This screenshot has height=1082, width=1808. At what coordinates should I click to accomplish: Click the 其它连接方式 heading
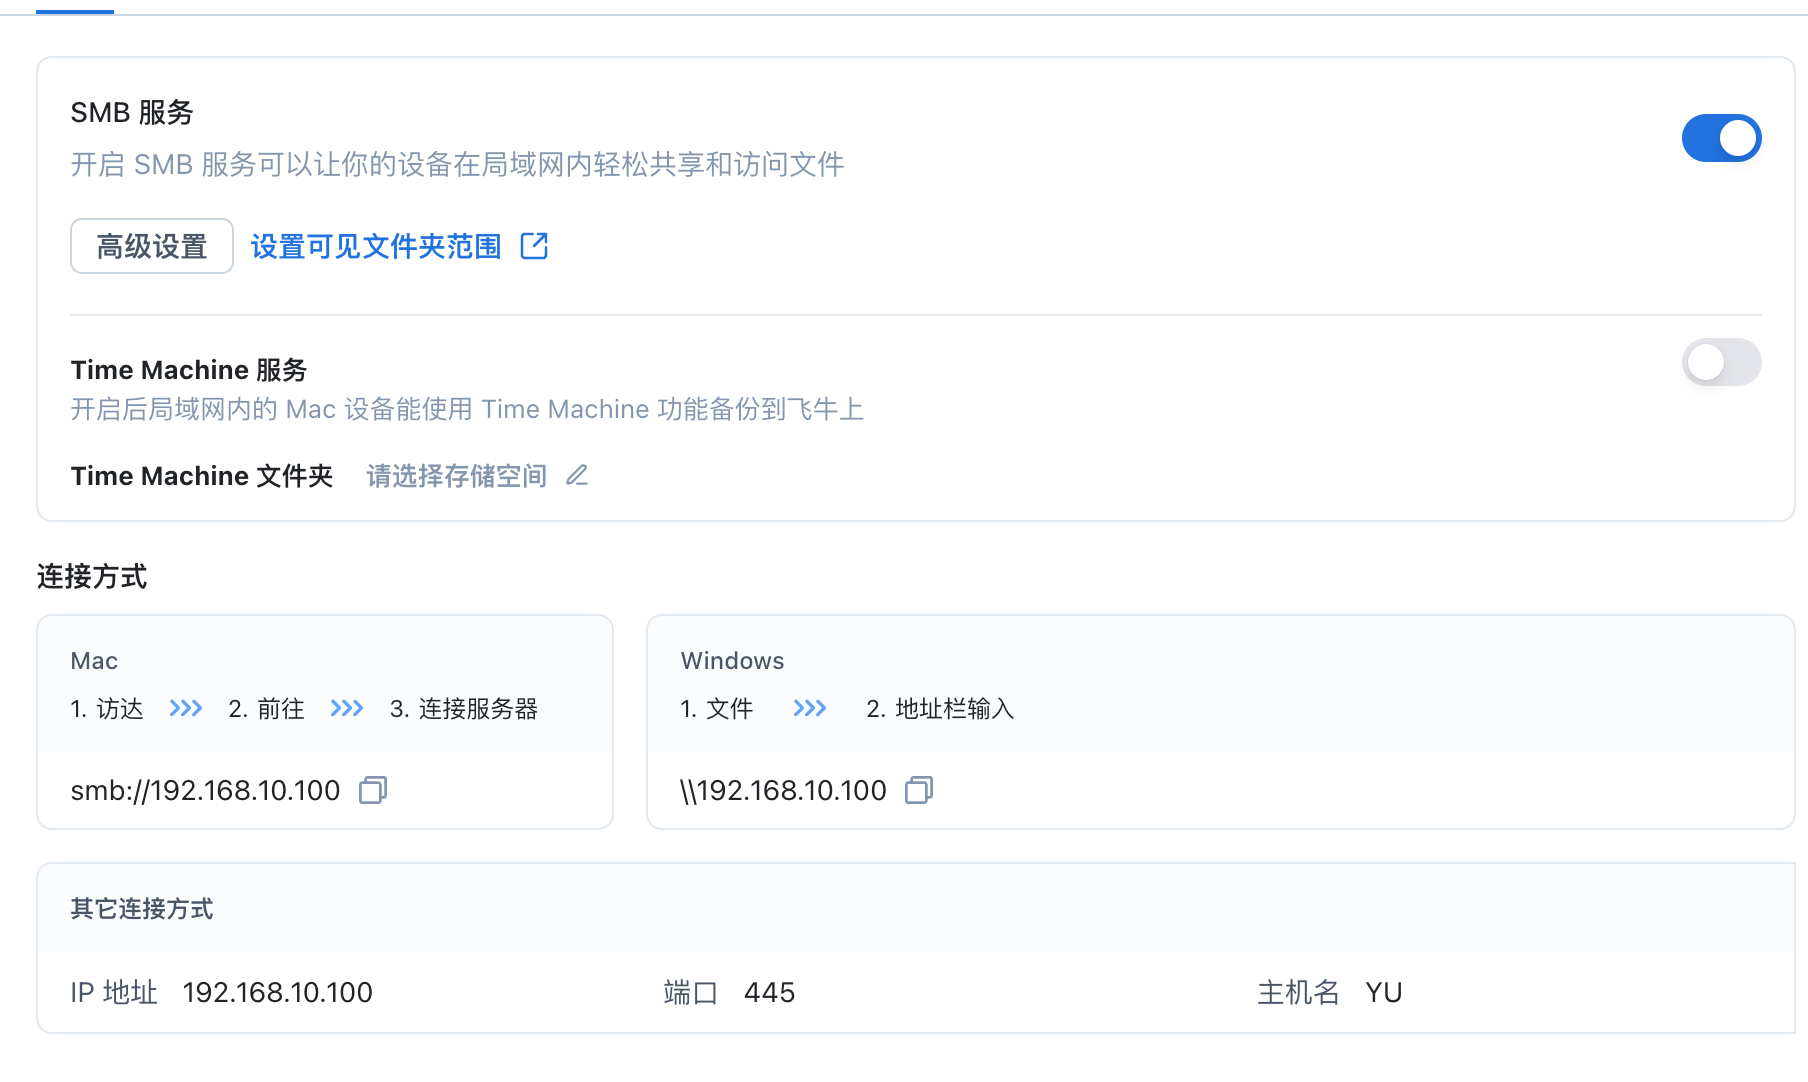(x=142, y=909)
